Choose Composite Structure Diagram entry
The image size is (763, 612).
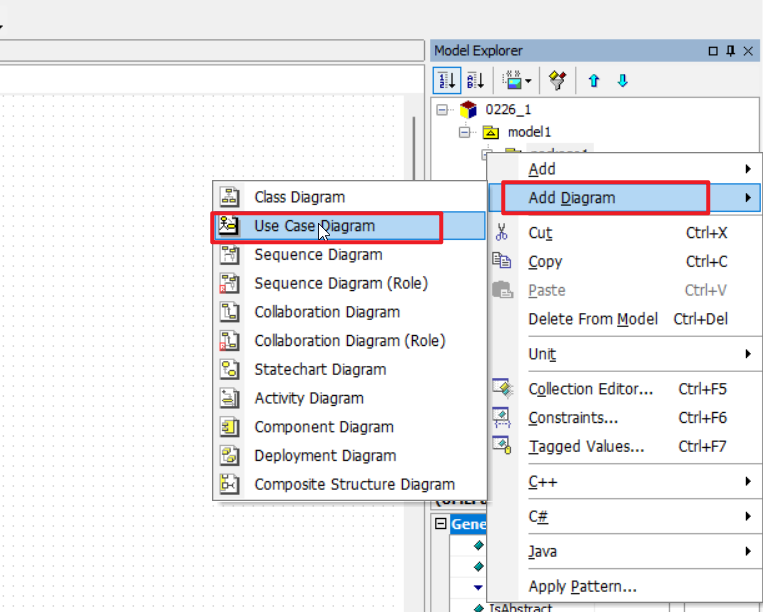pyautogui.click(x=349, y=484)
